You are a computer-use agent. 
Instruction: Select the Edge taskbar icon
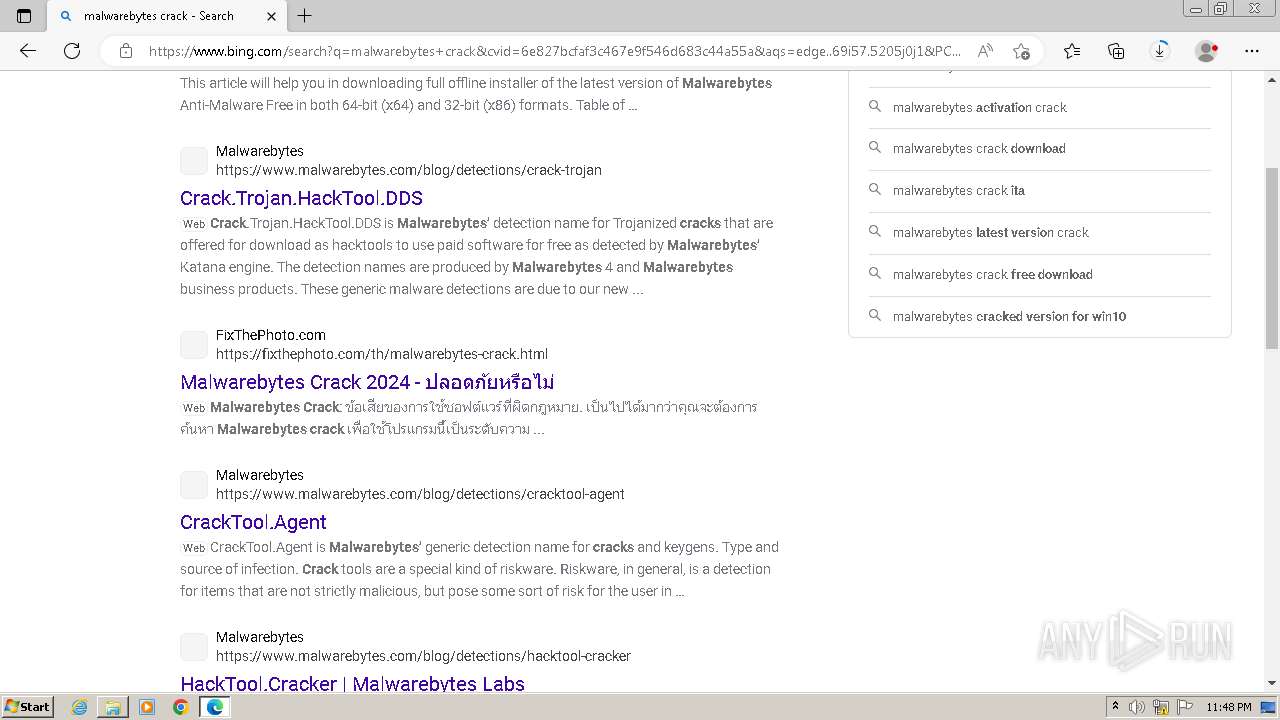click(214, 707)
